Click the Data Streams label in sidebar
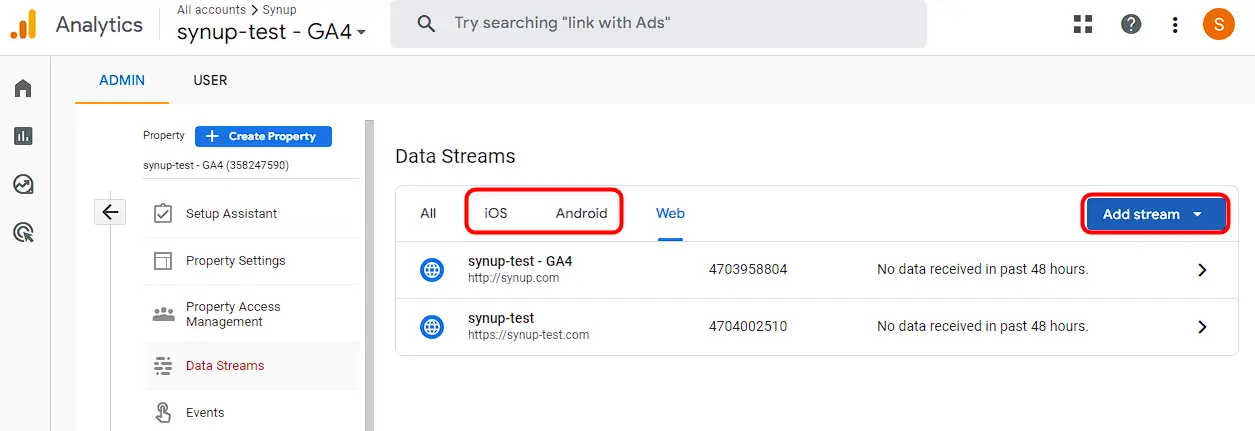Screen dimensions: 1255x431 point(225,366)
